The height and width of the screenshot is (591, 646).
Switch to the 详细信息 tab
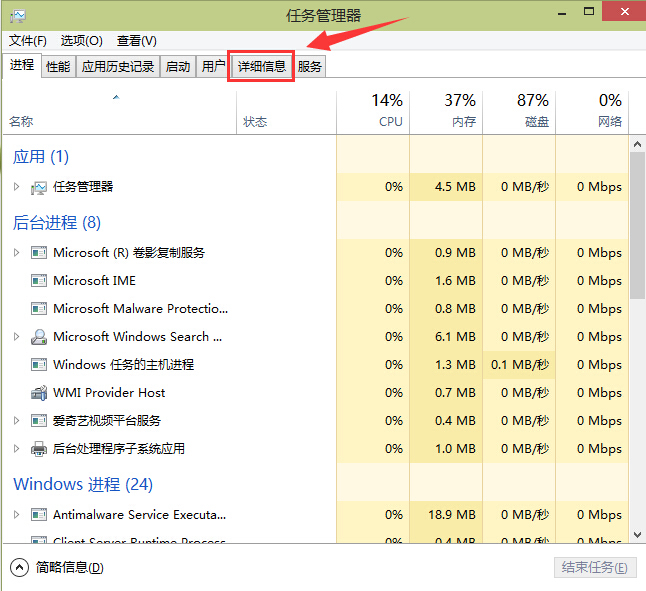point(261,67)
